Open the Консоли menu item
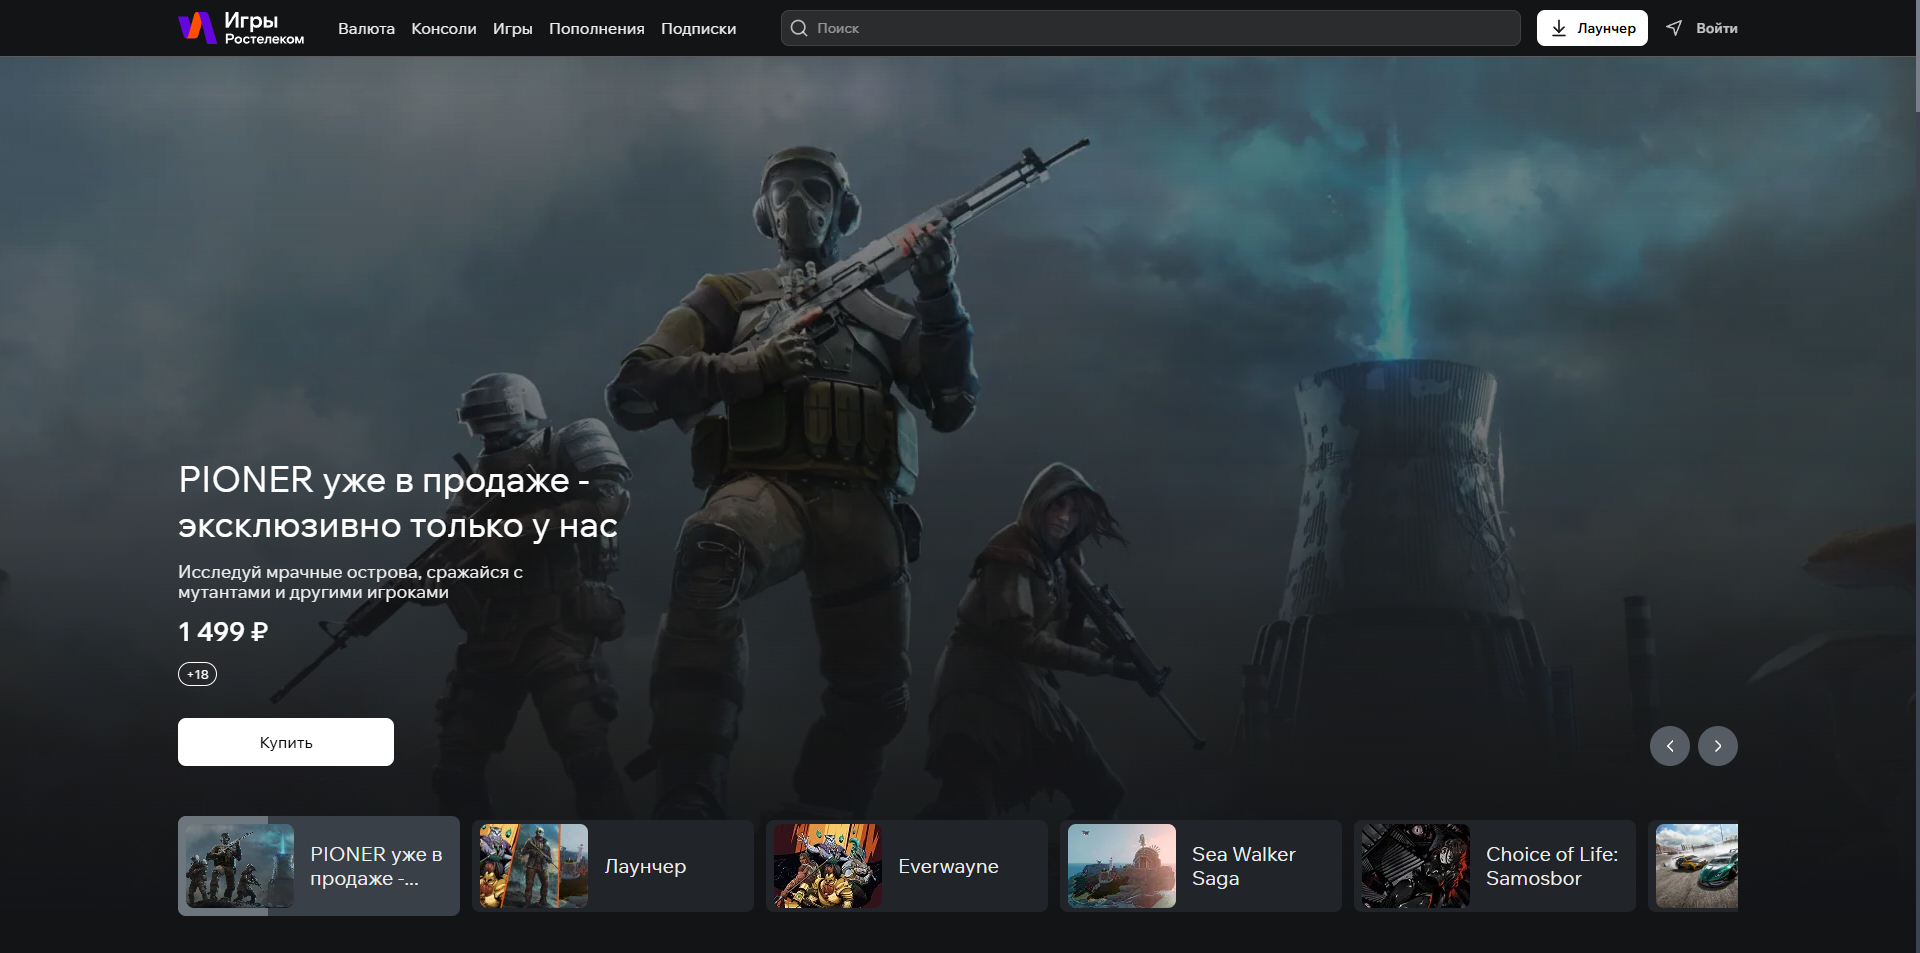This screenshot has height=953, width=1920. pos(443,29)
